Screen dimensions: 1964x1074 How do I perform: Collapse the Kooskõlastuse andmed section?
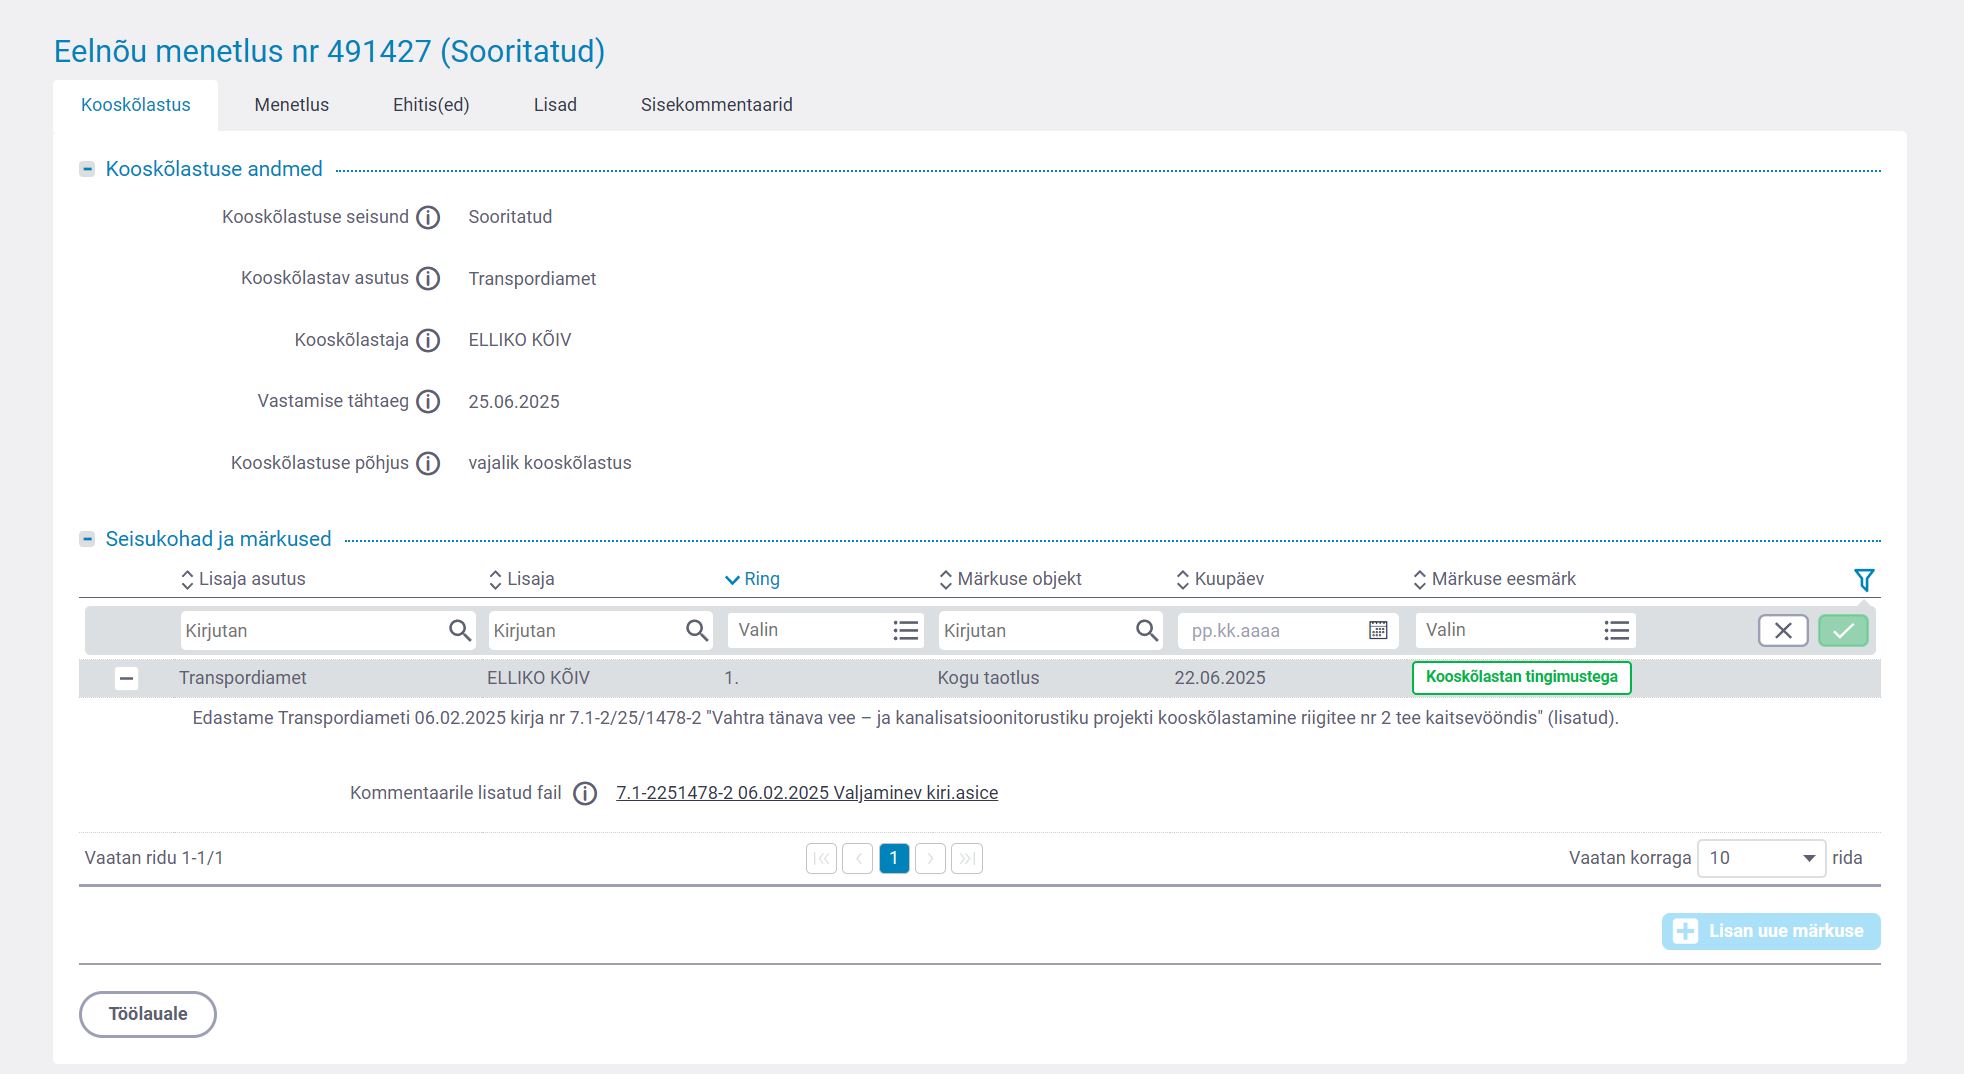[88, 170]
